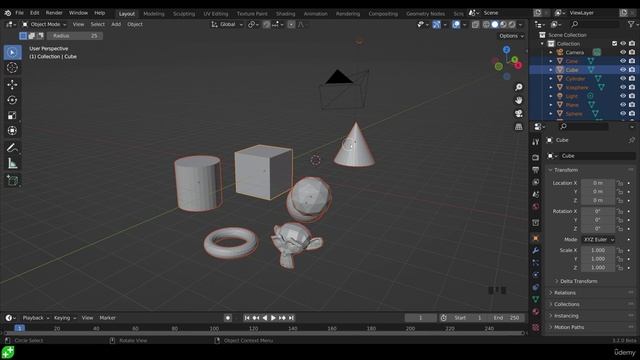Switch to the Animation workspace tab
640x360 pixels.
[x=316, y=13]
